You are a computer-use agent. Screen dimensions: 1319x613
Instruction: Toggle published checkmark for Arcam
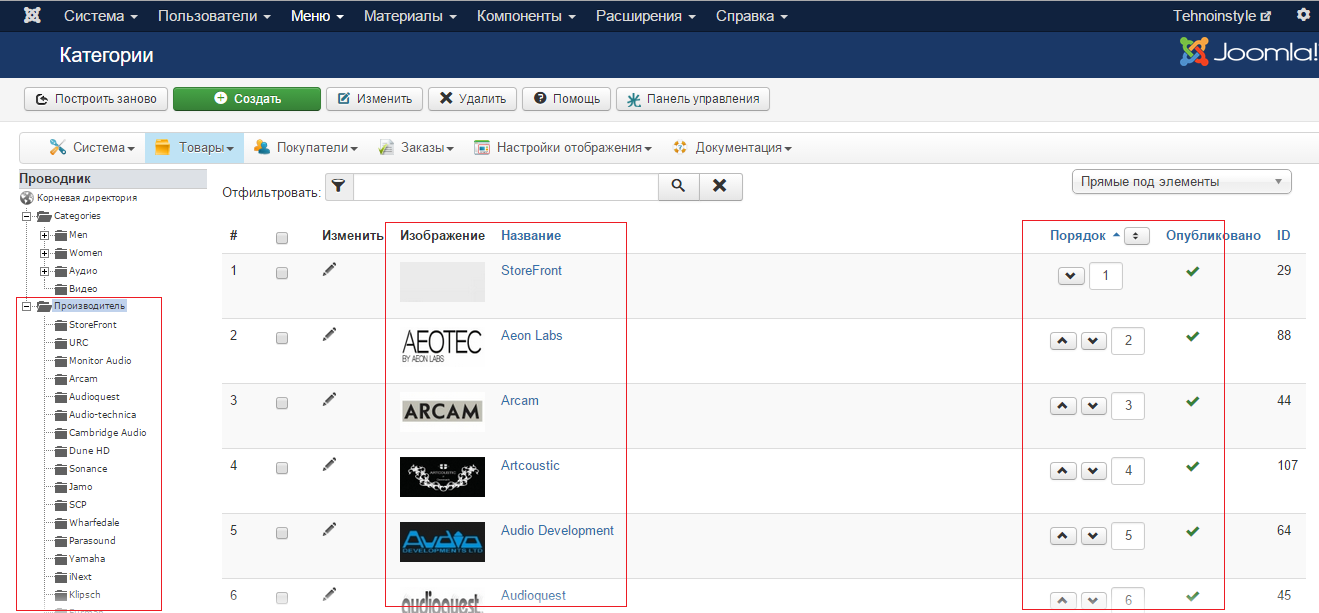pos(1192,401)
